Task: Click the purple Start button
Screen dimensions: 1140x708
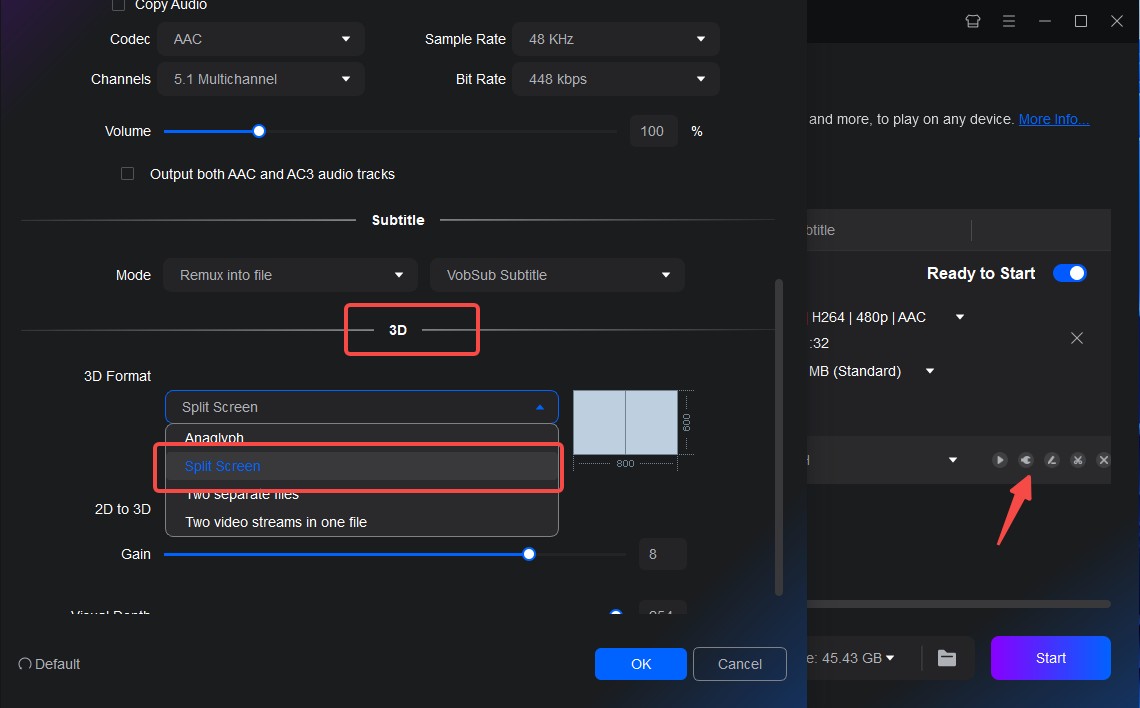Action: tap(1051, 658)
